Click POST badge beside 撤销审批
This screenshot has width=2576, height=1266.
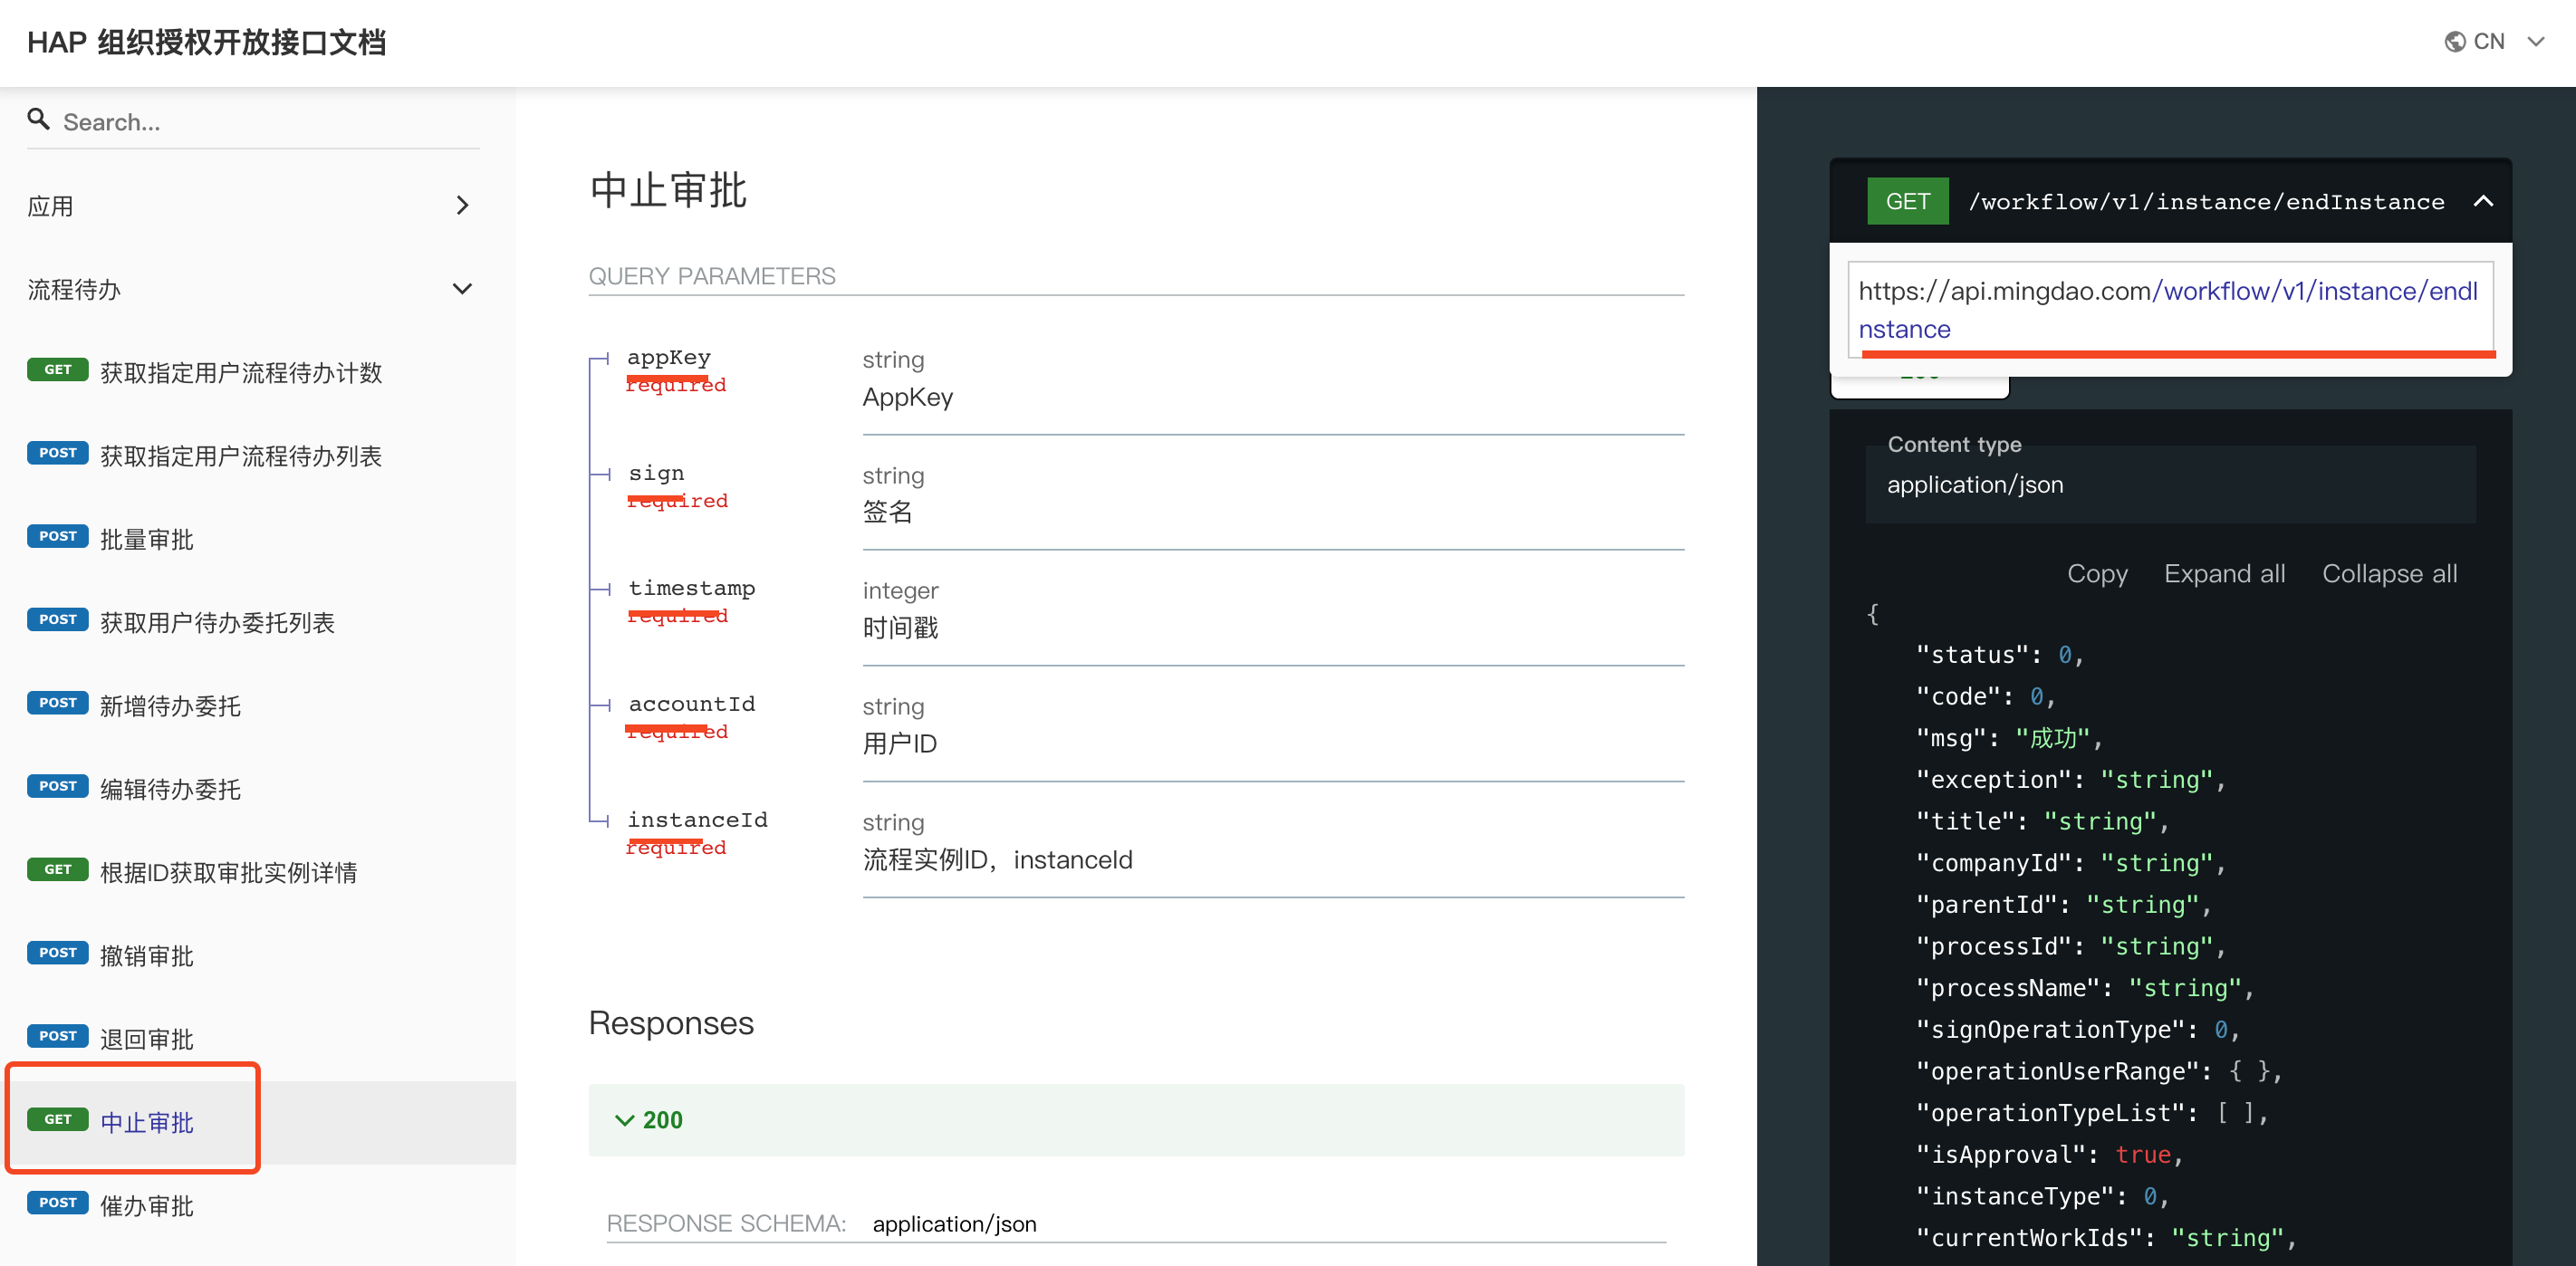57,953
